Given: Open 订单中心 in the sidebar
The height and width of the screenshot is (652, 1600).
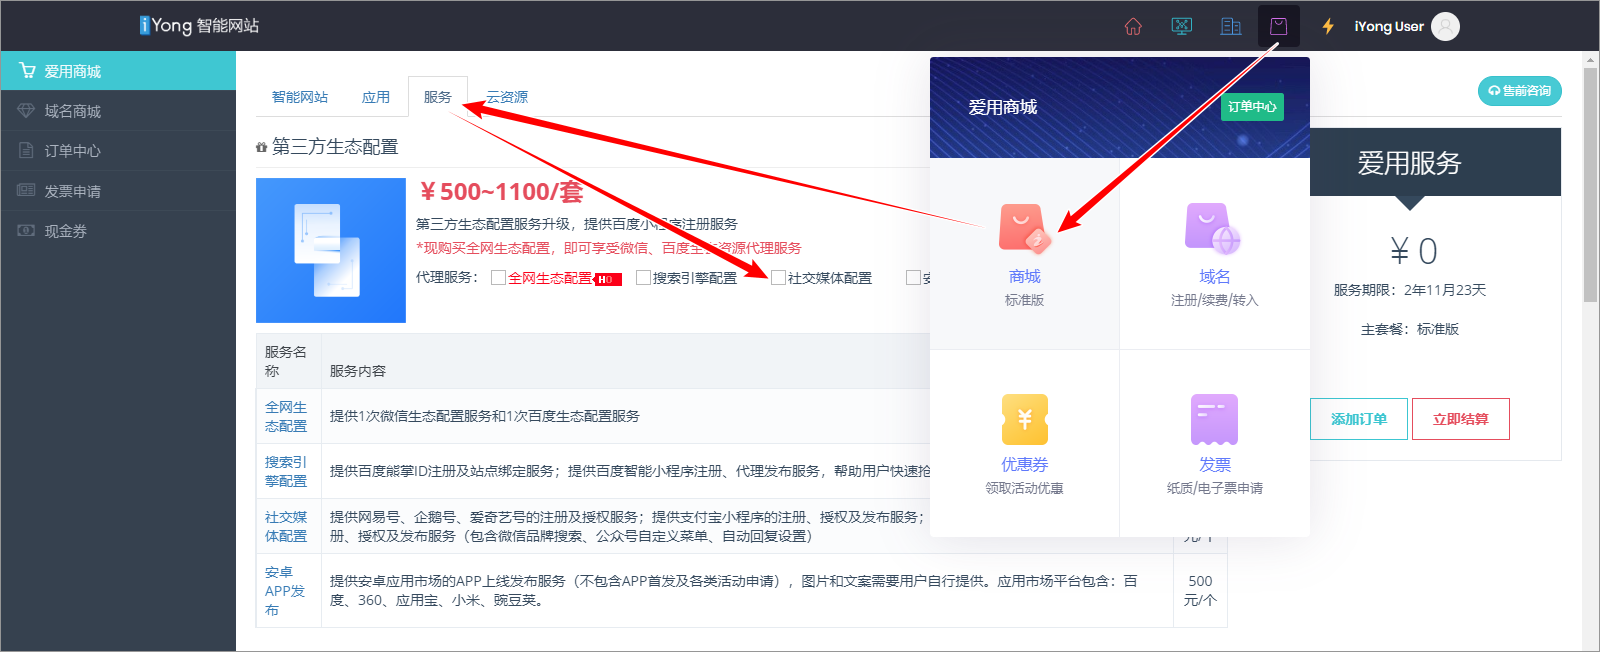Looking at the screenshot, I should [x=118, y=151].
